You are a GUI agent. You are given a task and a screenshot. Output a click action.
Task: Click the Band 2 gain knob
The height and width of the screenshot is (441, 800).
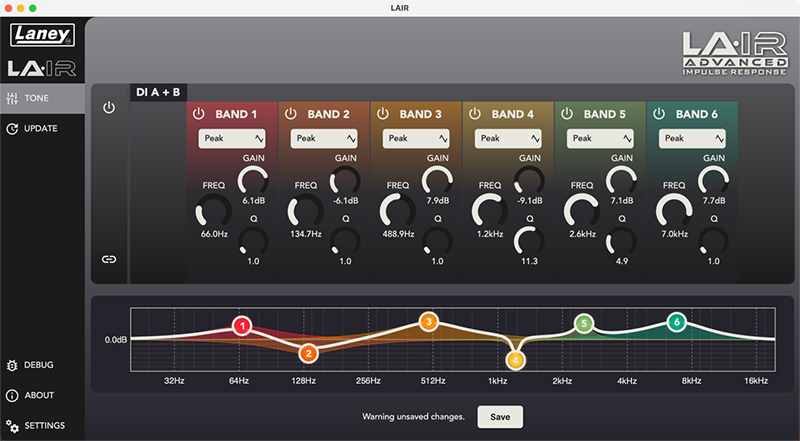pyautogui.click(x=345, y=180)
